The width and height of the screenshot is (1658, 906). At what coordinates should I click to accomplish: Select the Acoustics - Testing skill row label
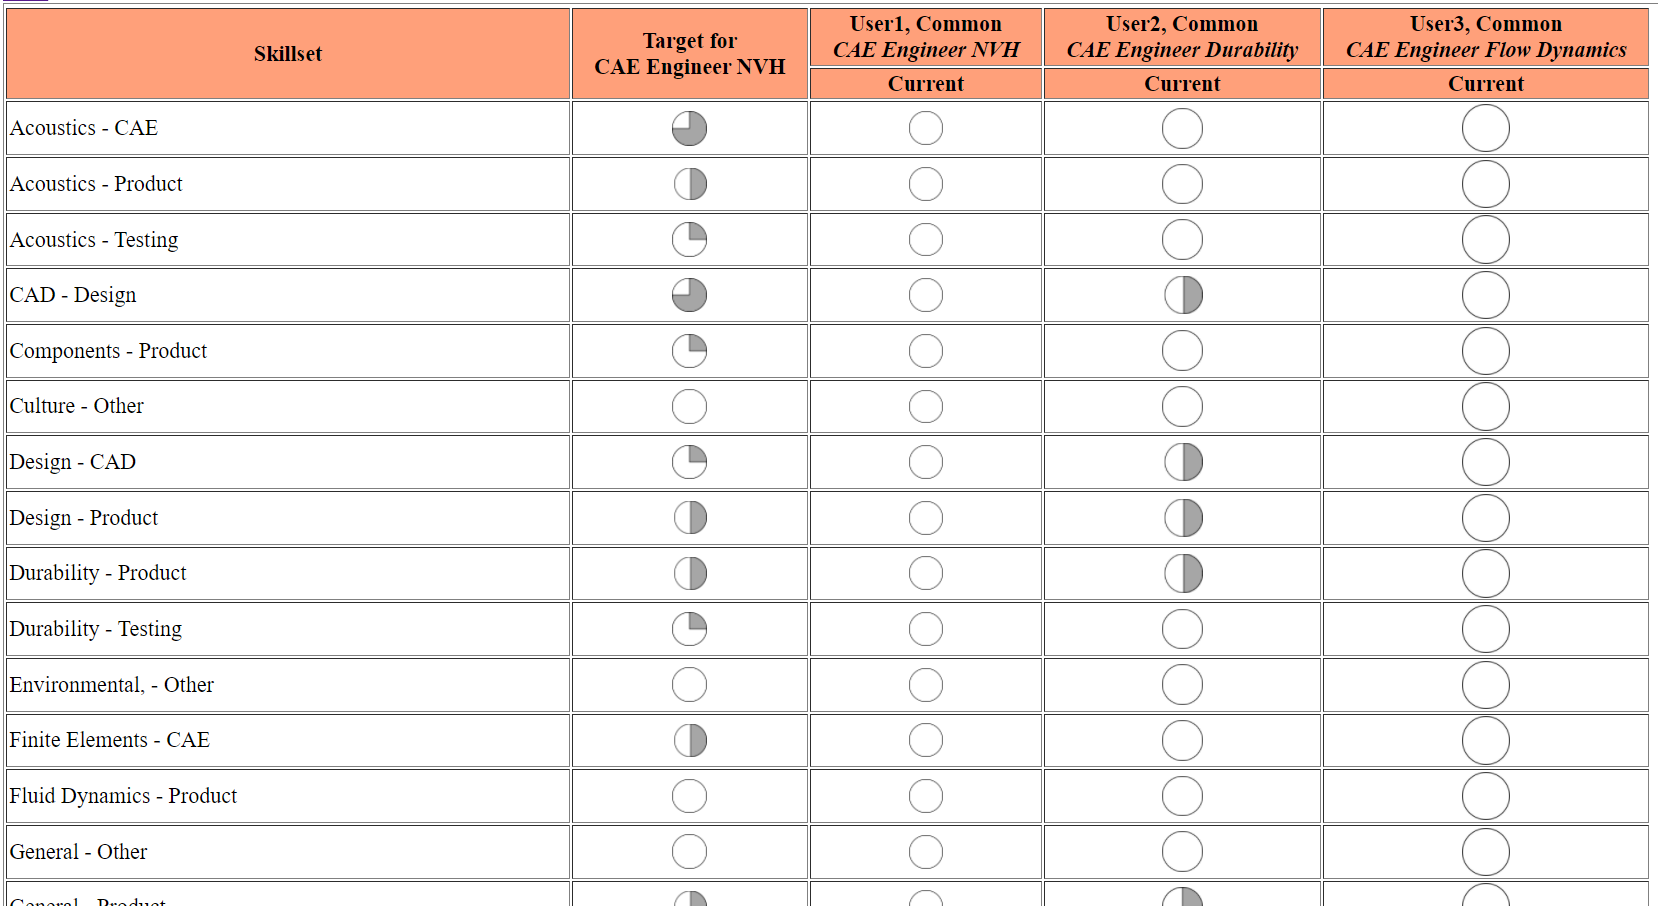pyautogui.click(x=94, y=240)
